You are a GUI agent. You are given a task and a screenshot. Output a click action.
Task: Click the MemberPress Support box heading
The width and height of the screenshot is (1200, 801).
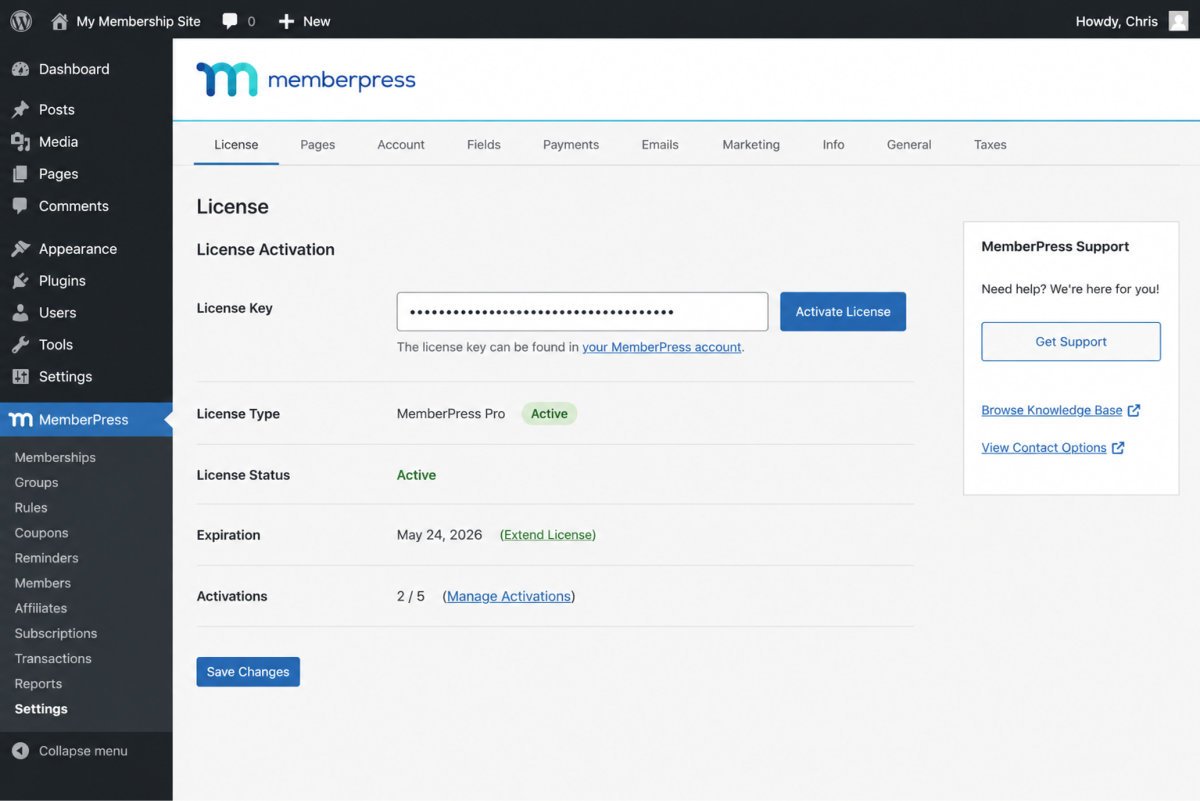[1055, 247]
